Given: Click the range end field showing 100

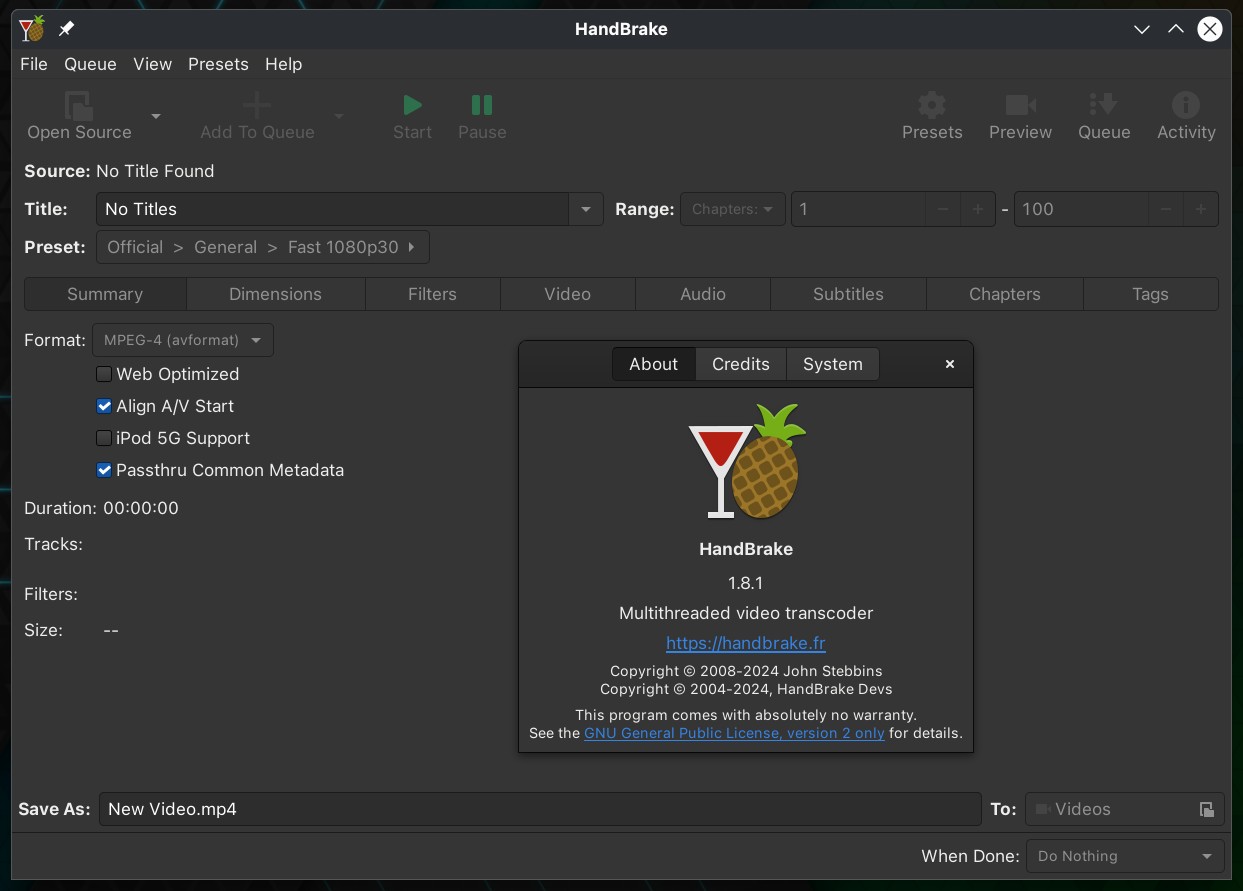Looking at the screenshot, I should [x=1081, y=209].
